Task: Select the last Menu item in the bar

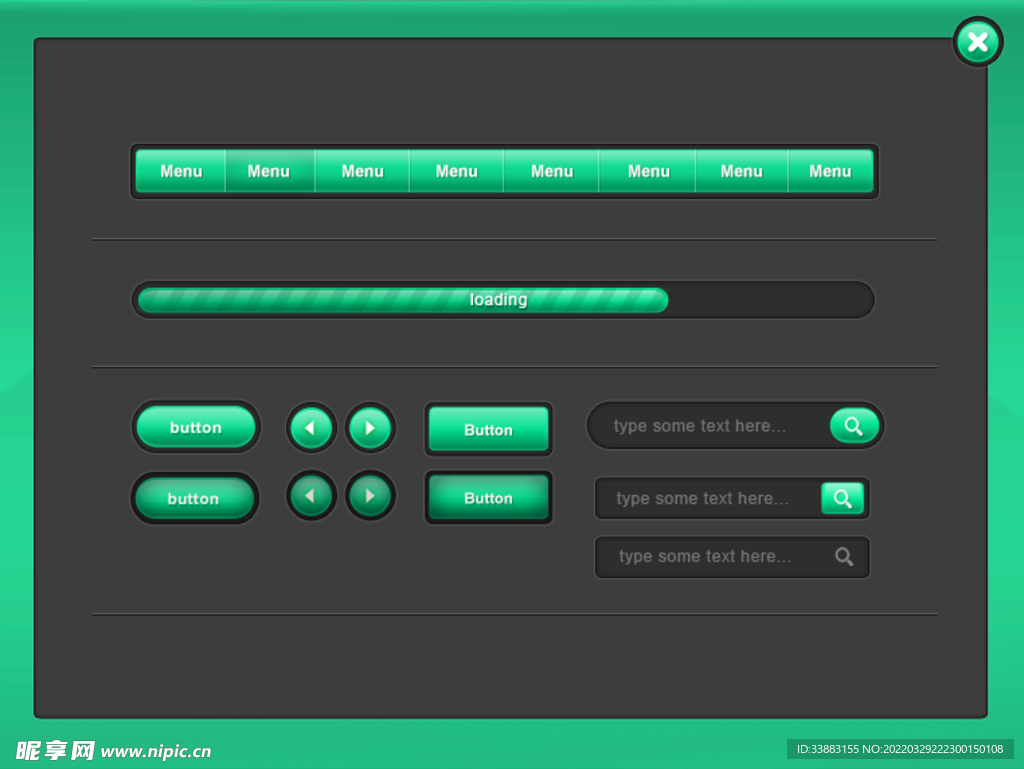Action: pyautogui.click(x=831, y=171)
